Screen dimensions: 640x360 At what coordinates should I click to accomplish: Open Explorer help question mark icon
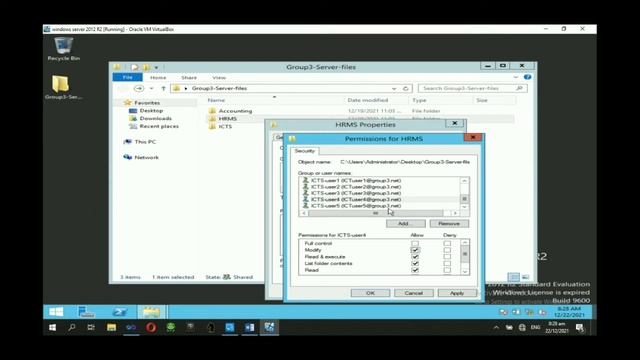(527, 77)
